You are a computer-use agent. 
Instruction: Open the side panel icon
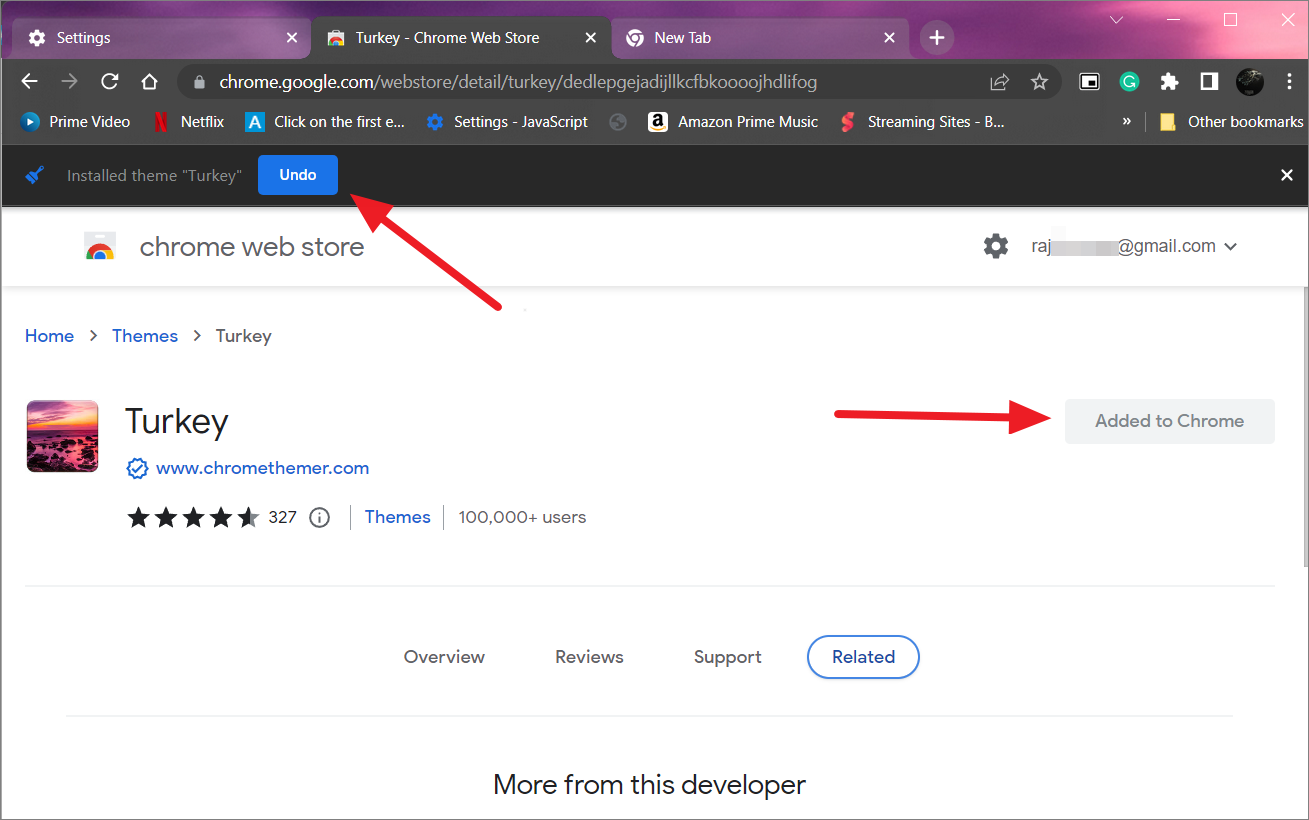[1208, 82]
